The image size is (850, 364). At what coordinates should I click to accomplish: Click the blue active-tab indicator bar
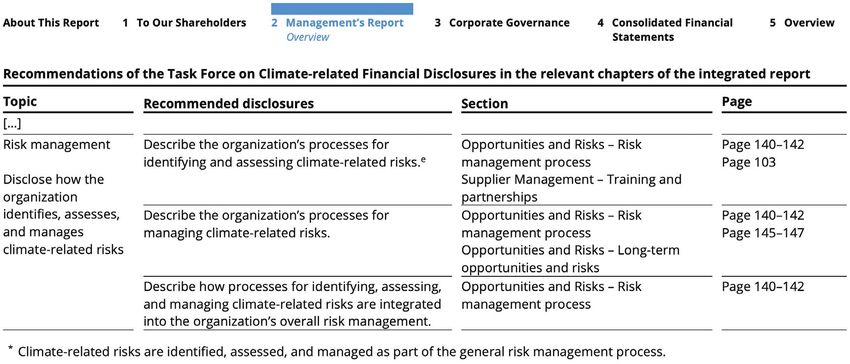coord(342,9)
